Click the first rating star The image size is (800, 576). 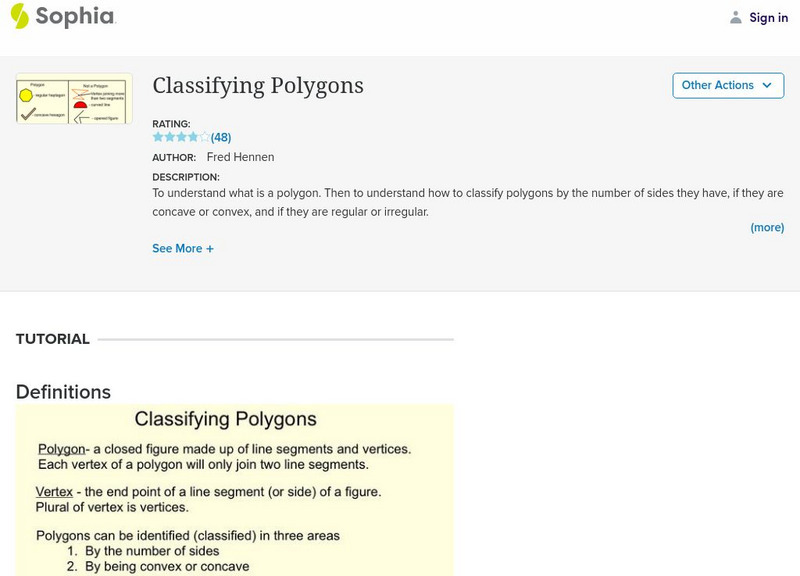point(158,137)
